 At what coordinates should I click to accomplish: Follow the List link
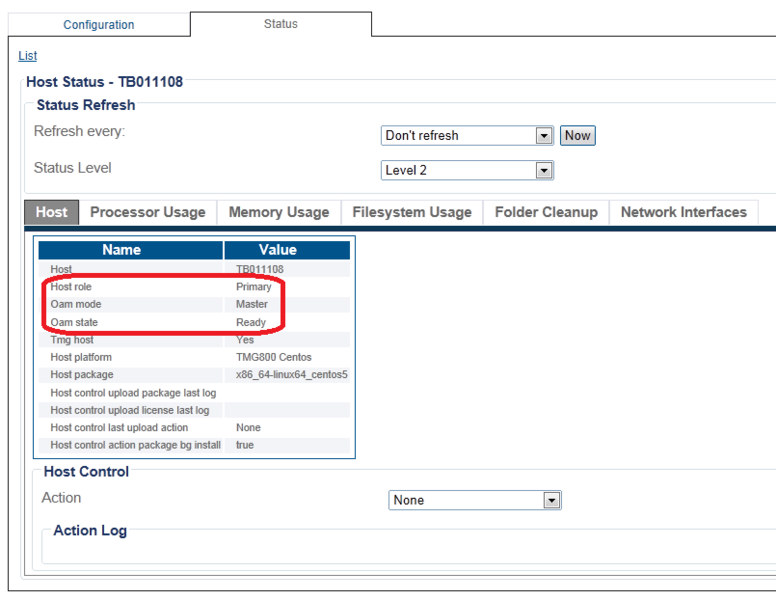pyautogui.click(x=28, y=56)
